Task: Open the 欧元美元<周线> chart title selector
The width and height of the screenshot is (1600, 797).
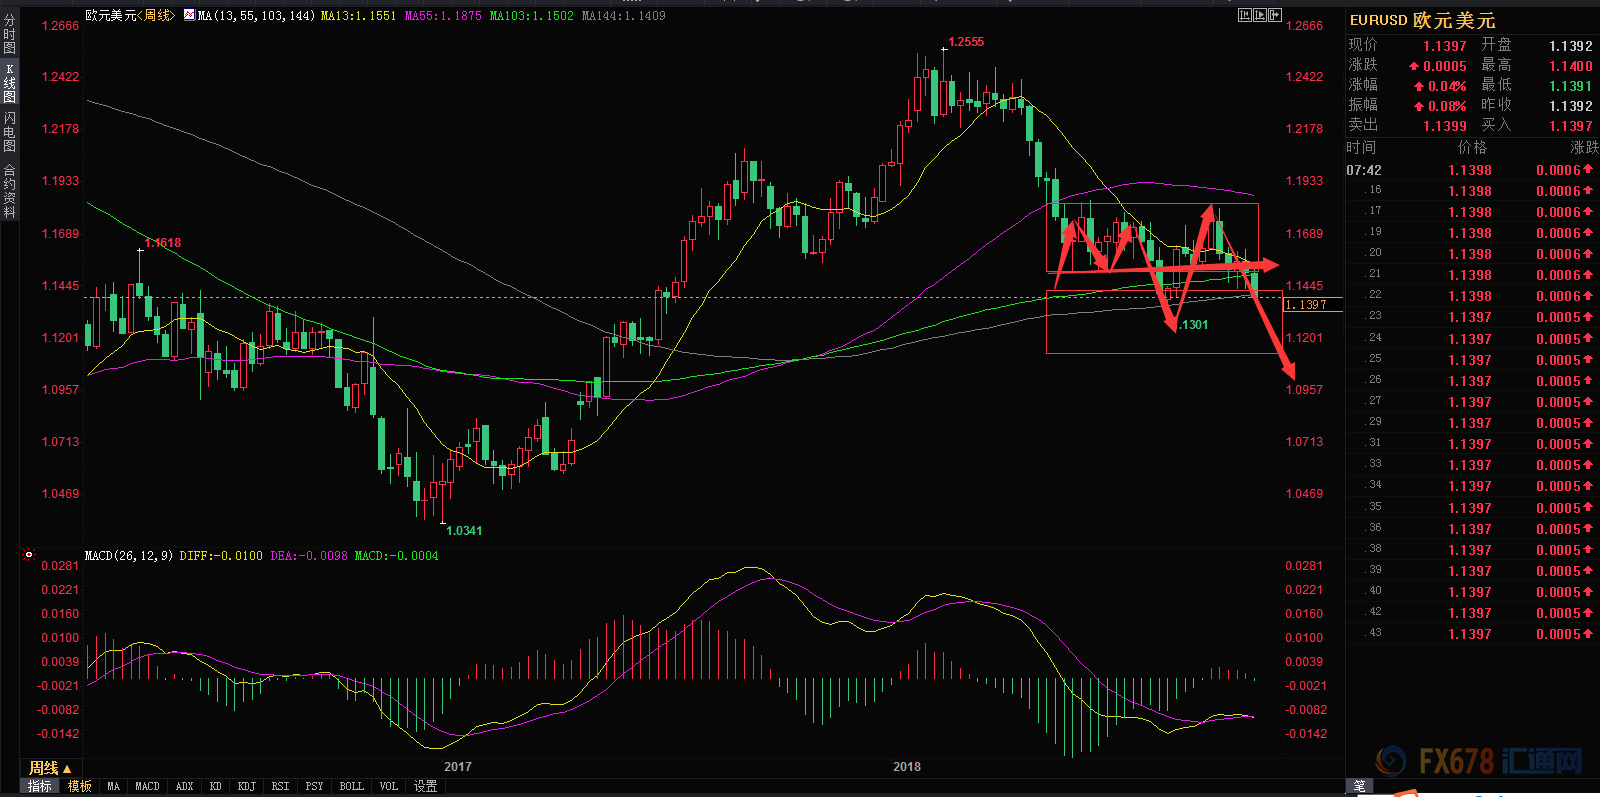Action: click(x=129, y=15)
